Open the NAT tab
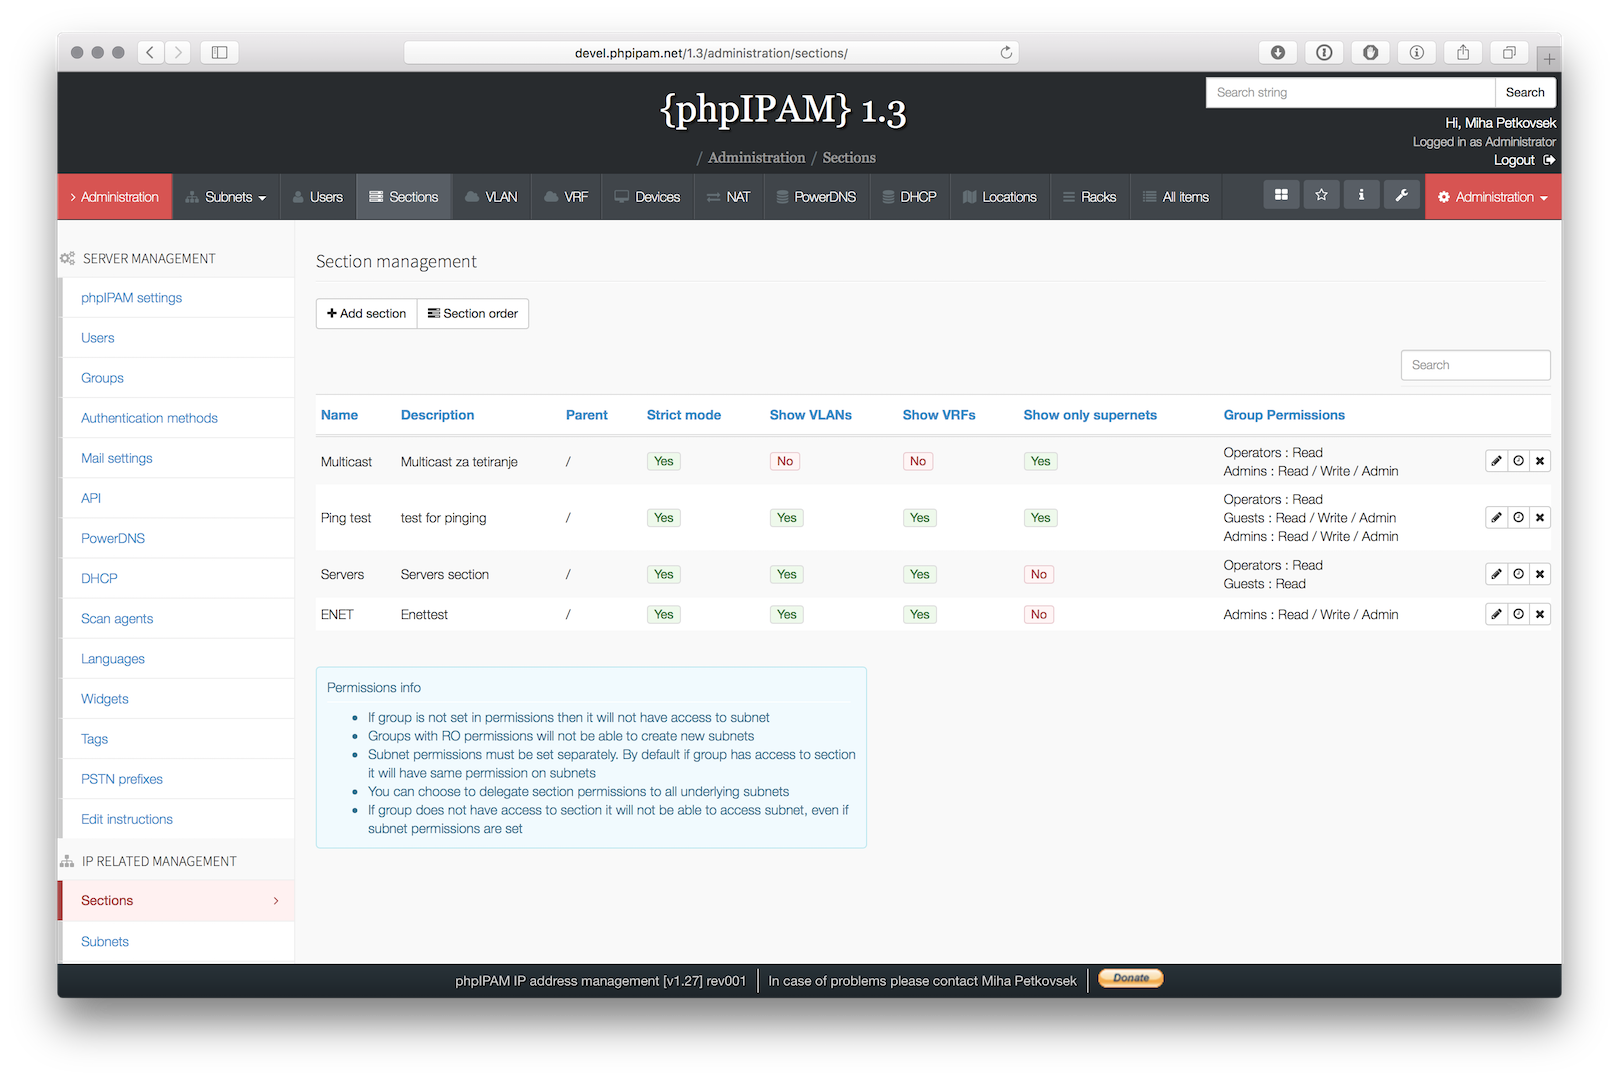 click(x=728, y=197)
